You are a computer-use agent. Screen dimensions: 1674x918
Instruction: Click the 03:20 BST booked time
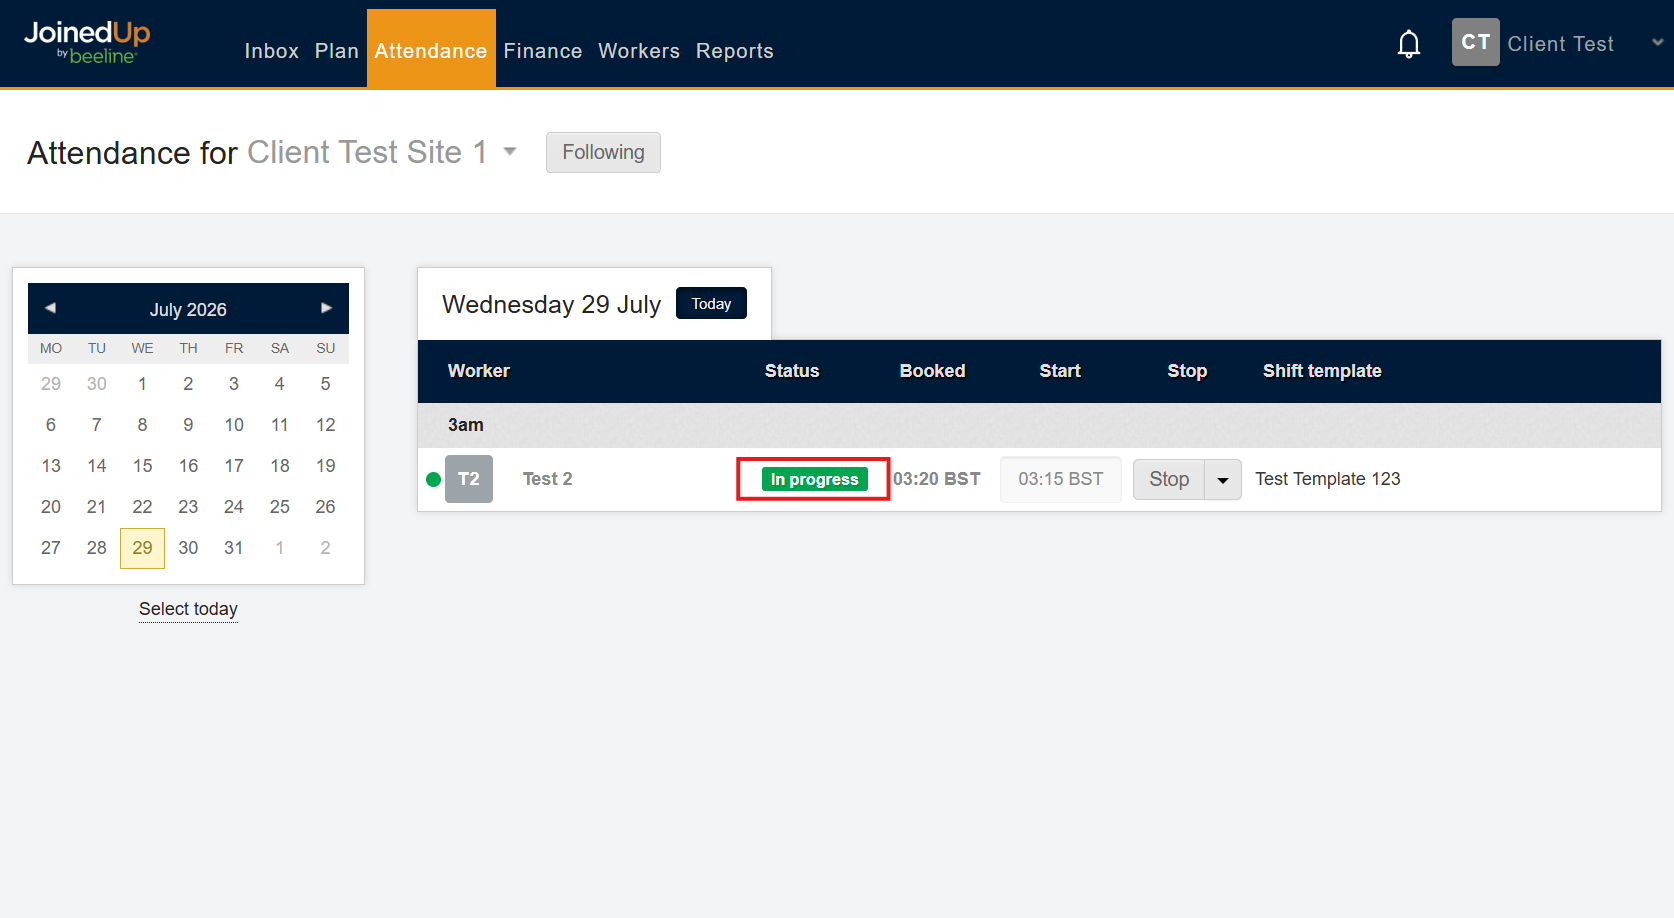pos(936,479)
